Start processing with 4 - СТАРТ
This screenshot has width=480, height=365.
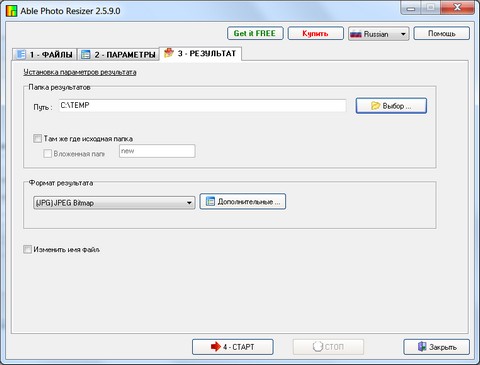pos(233,347)
